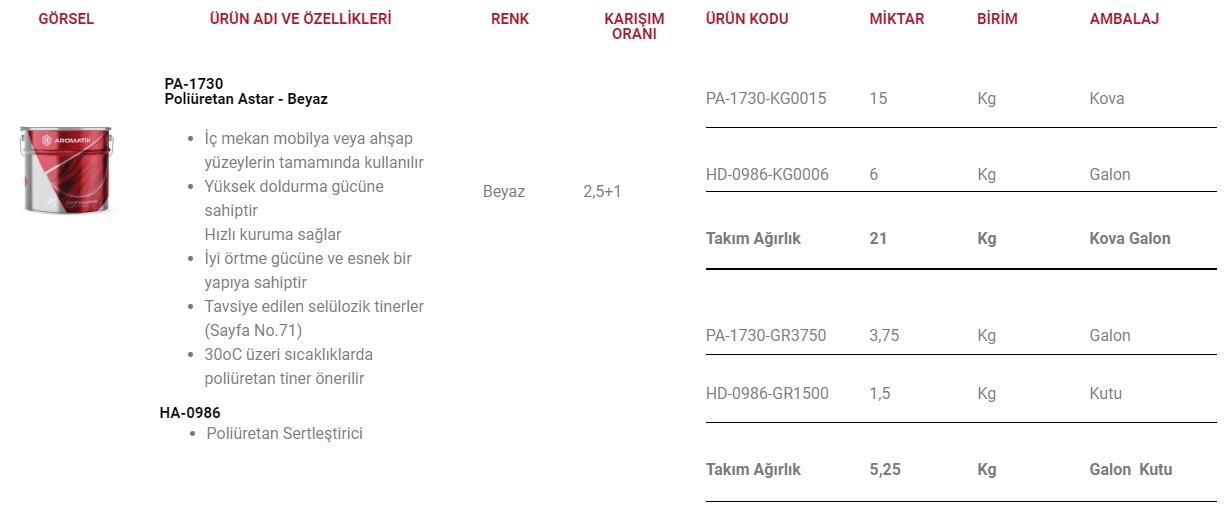Select the GÖRSEL column header

pos(66,19)
